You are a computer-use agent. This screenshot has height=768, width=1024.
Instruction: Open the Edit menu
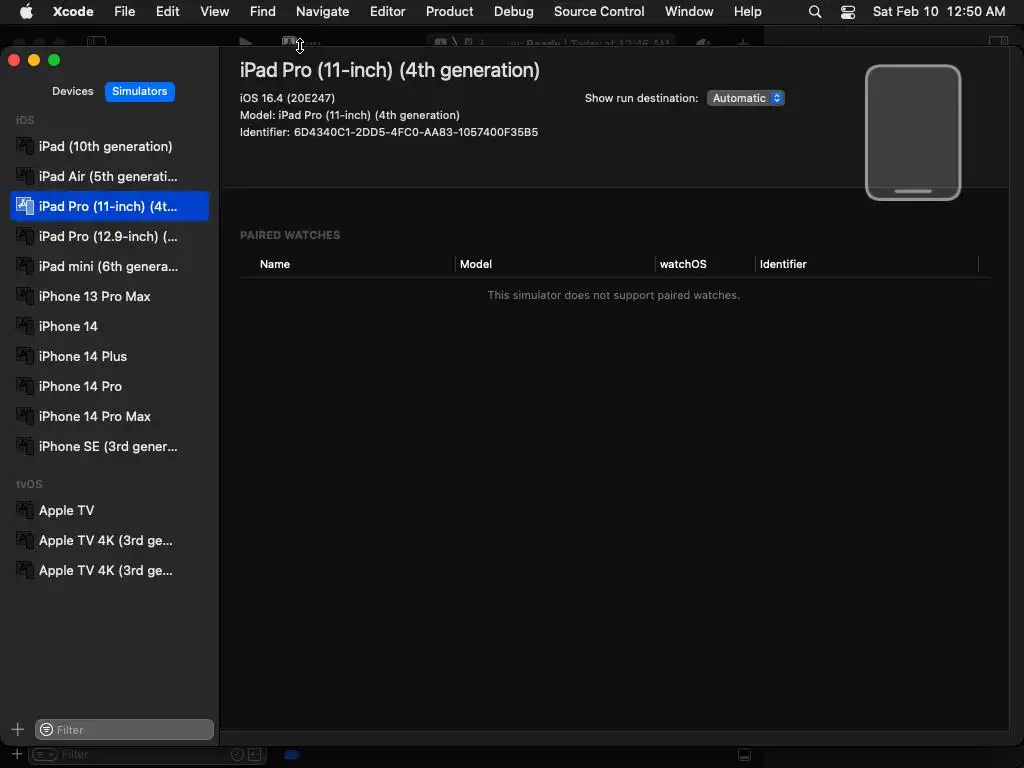167,11
